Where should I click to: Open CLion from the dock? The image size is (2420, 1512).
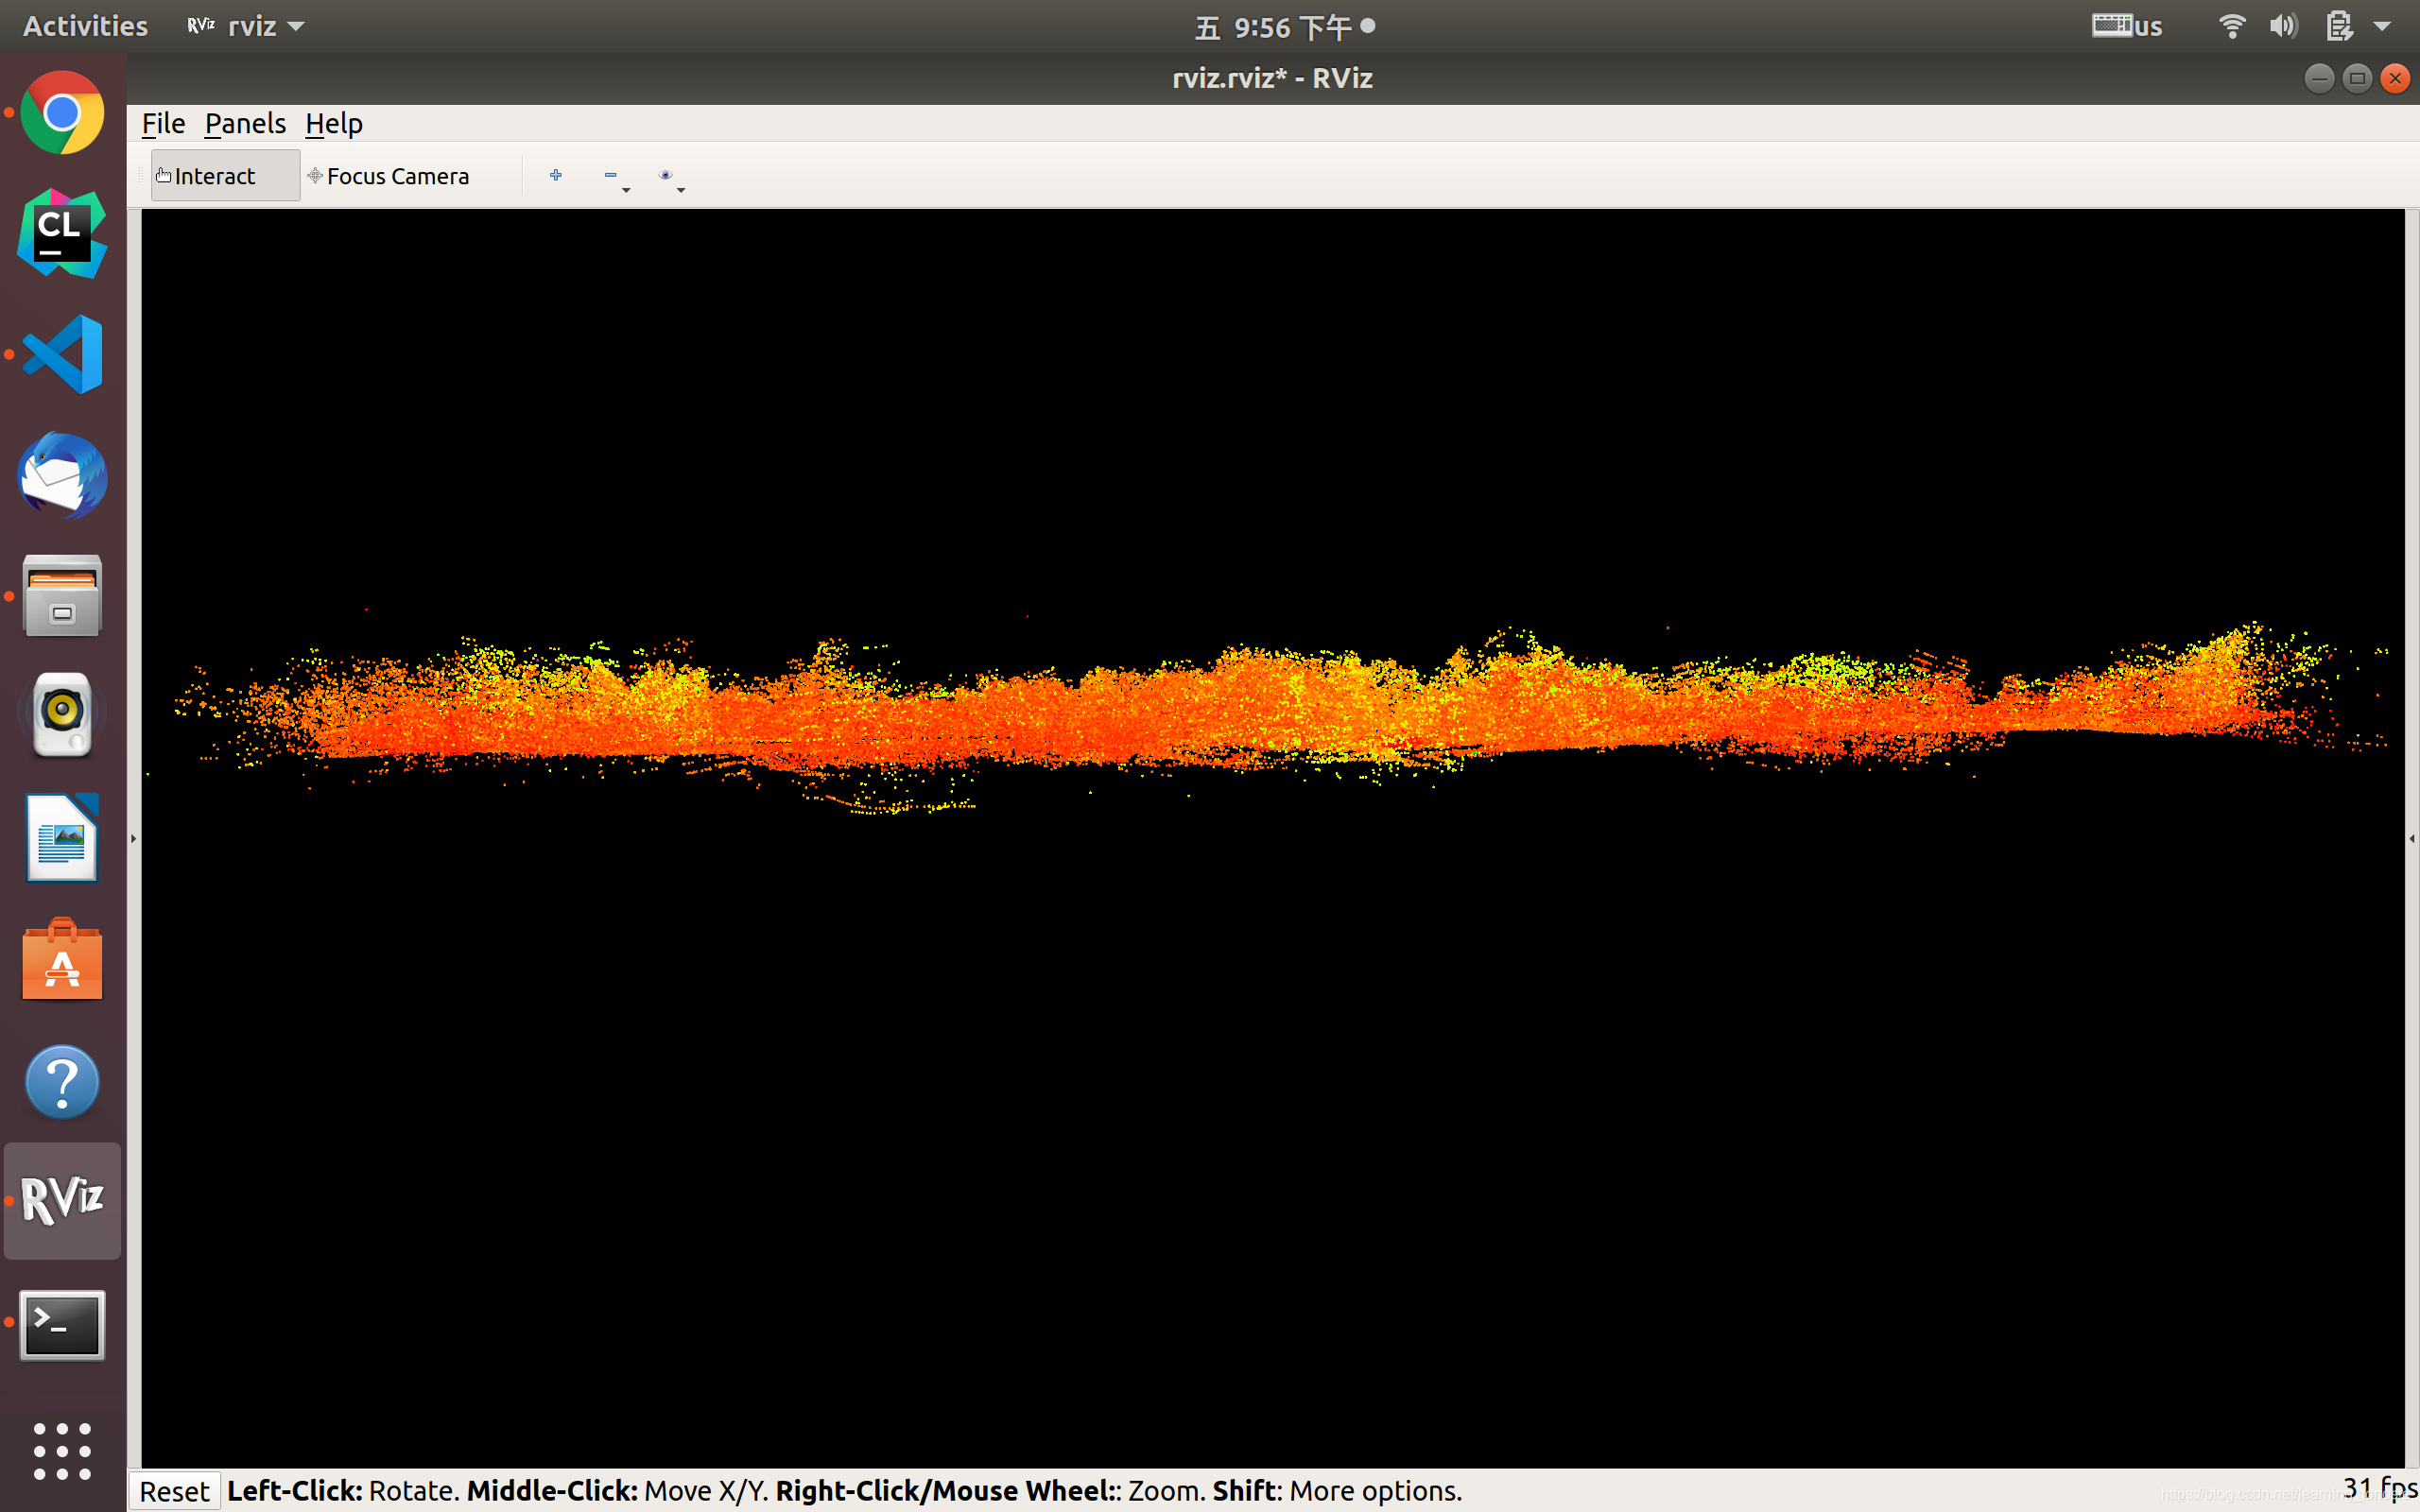62,233
